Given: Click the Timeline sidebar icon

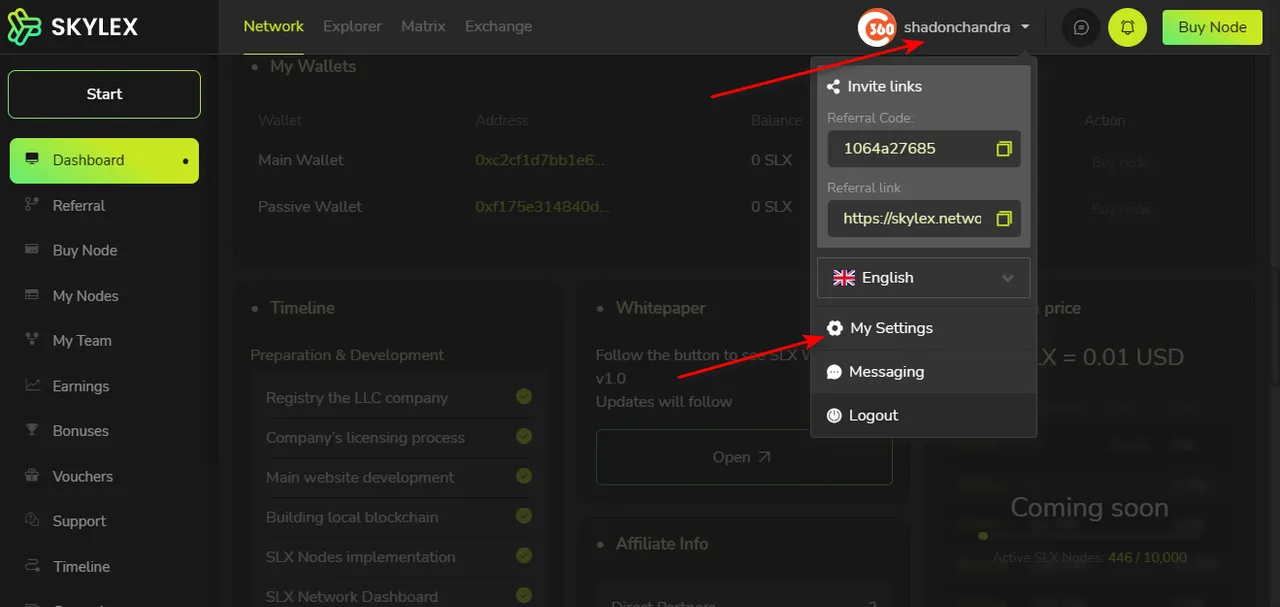Looking at the screenshot, I should tap(32, 566).
